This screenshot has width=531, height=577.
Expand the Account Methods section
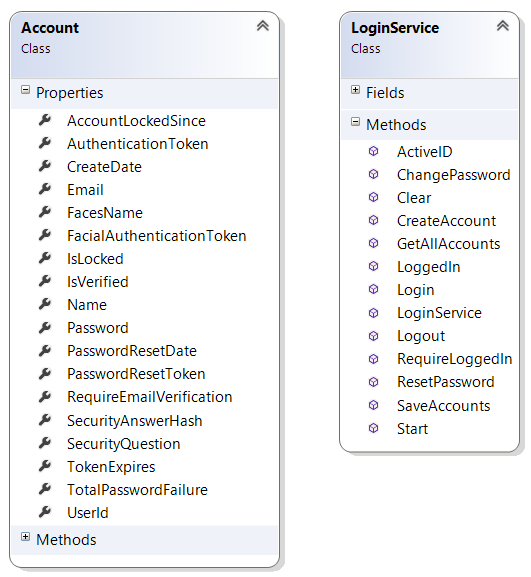click(x=25, y=537)
